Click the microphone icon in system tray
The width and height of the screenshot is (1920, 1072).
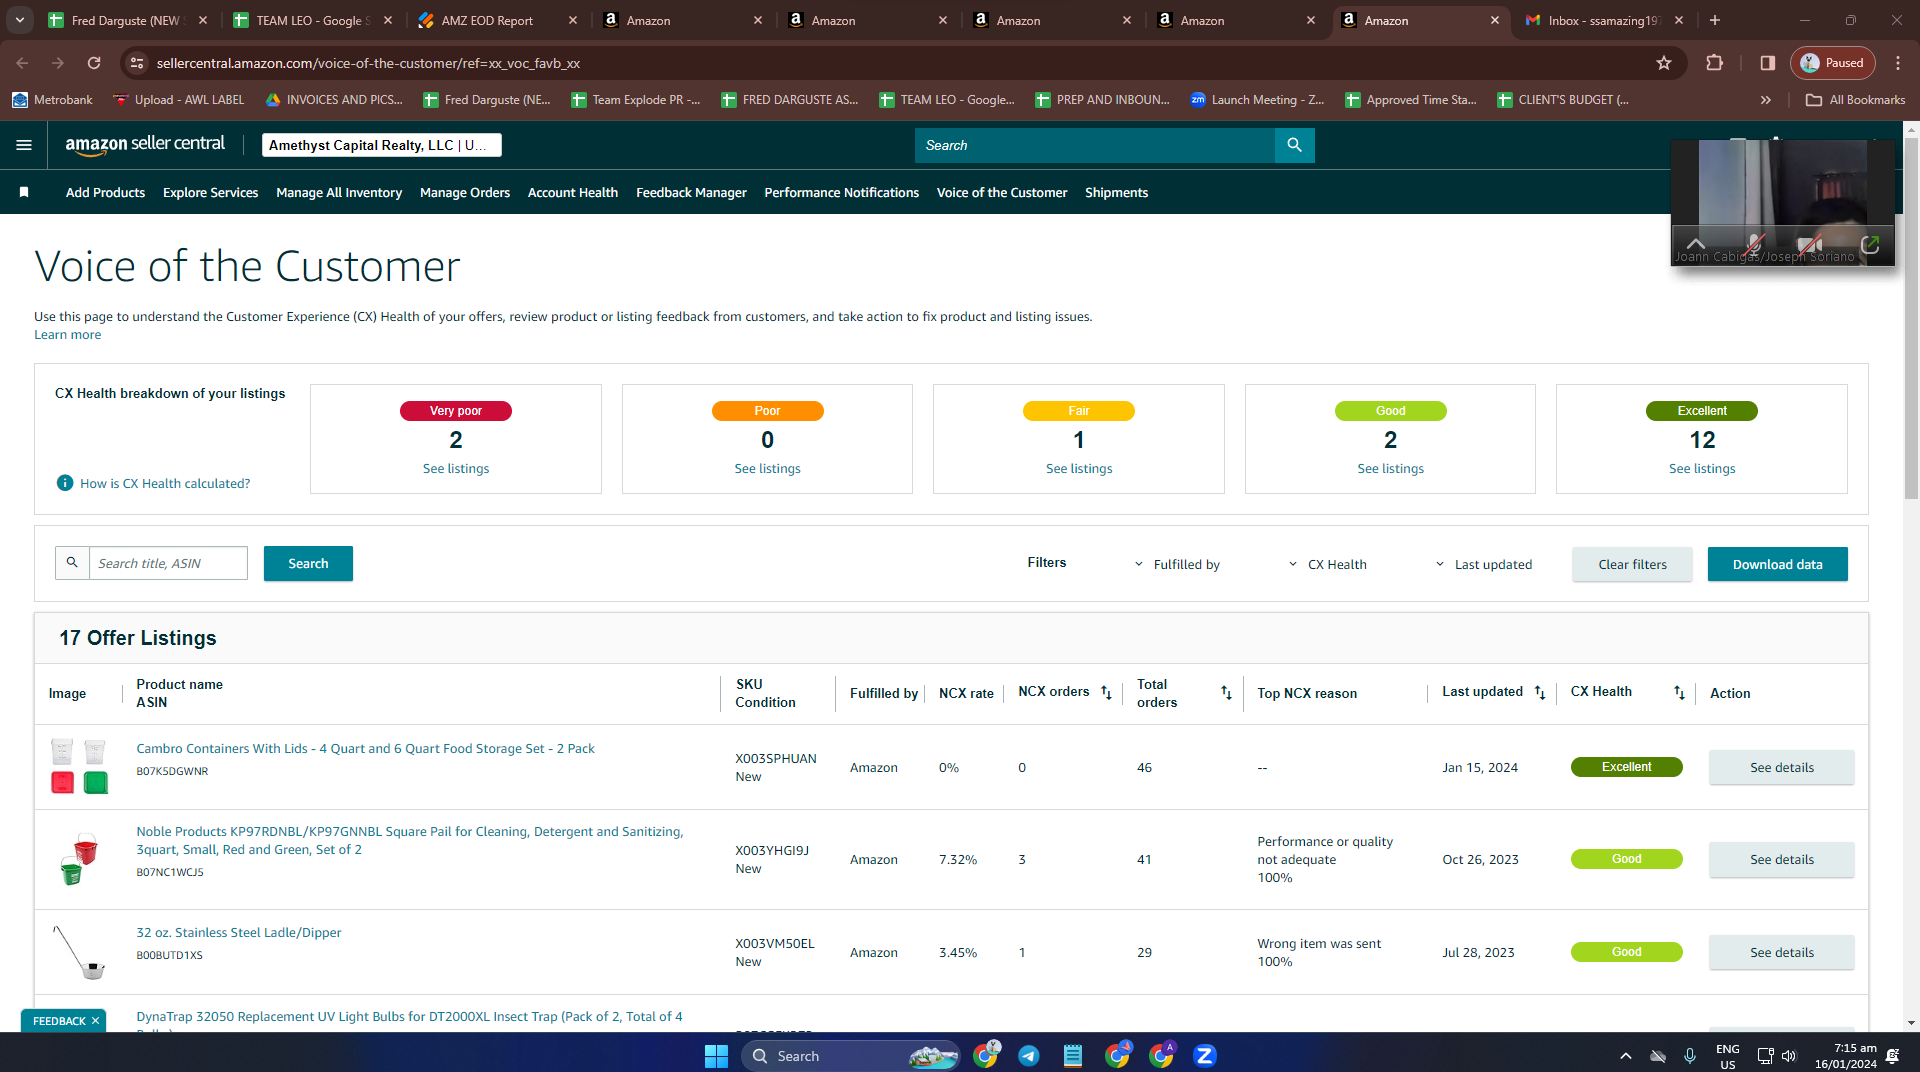(x=1689, y=1056)
